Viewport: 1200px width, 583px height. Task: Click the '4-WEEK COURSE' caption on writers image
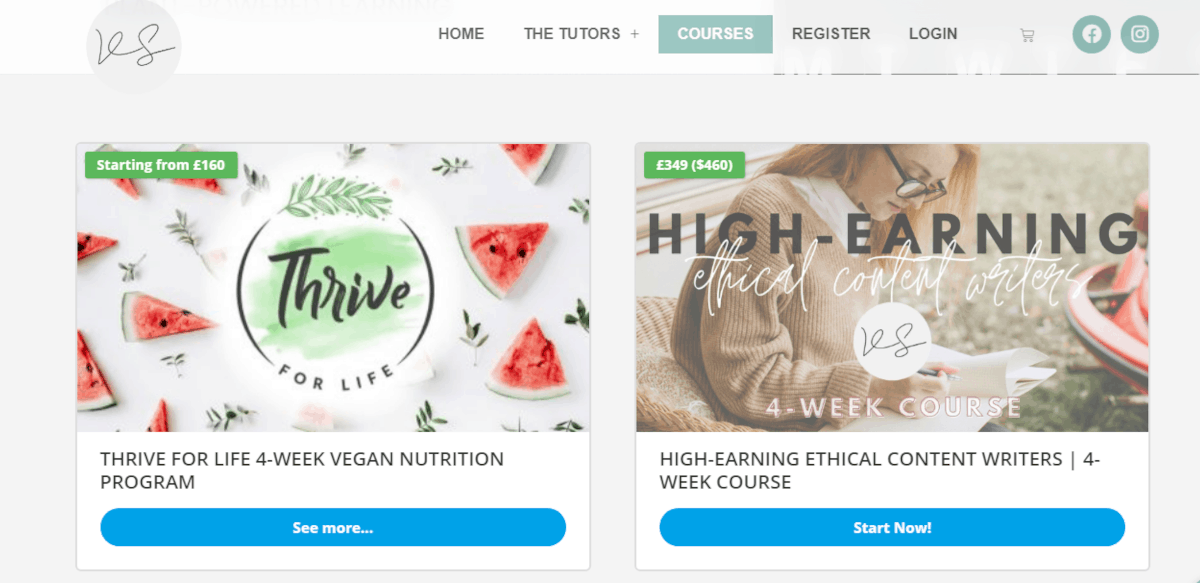coord(893,408)
